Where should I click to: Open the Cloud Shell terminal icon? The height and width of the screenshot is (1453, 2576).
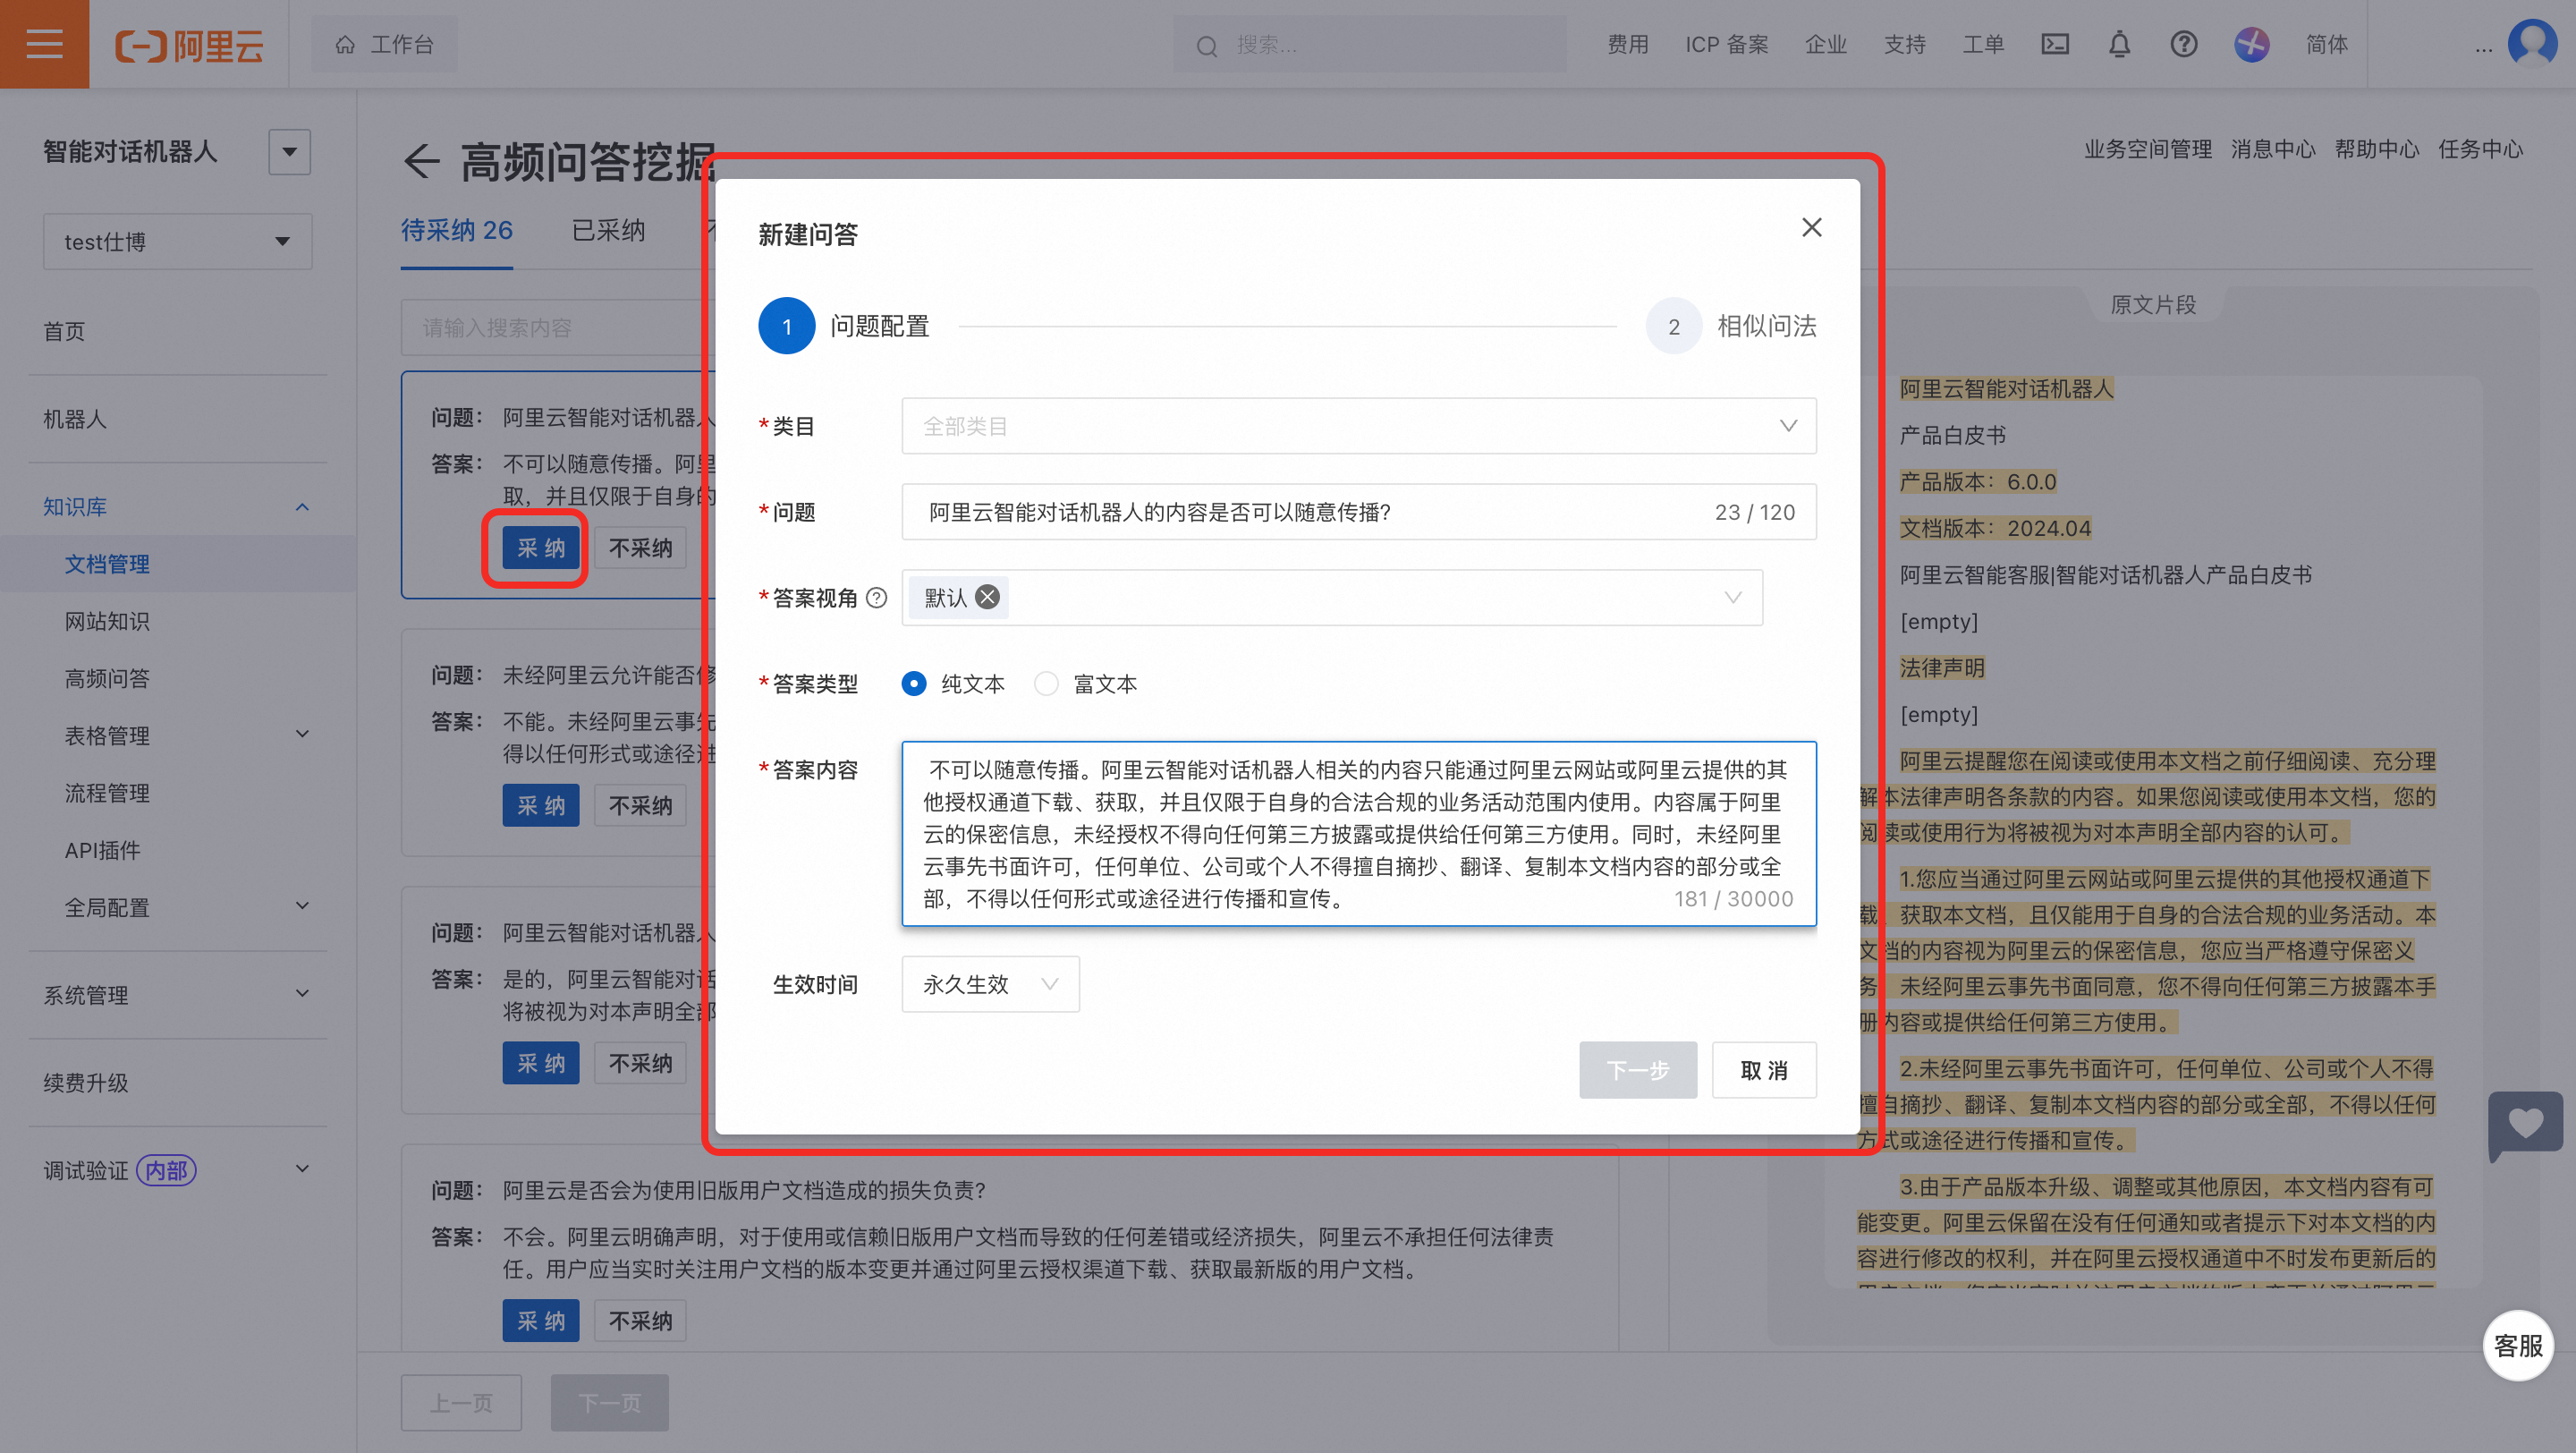coord(2054,44)
